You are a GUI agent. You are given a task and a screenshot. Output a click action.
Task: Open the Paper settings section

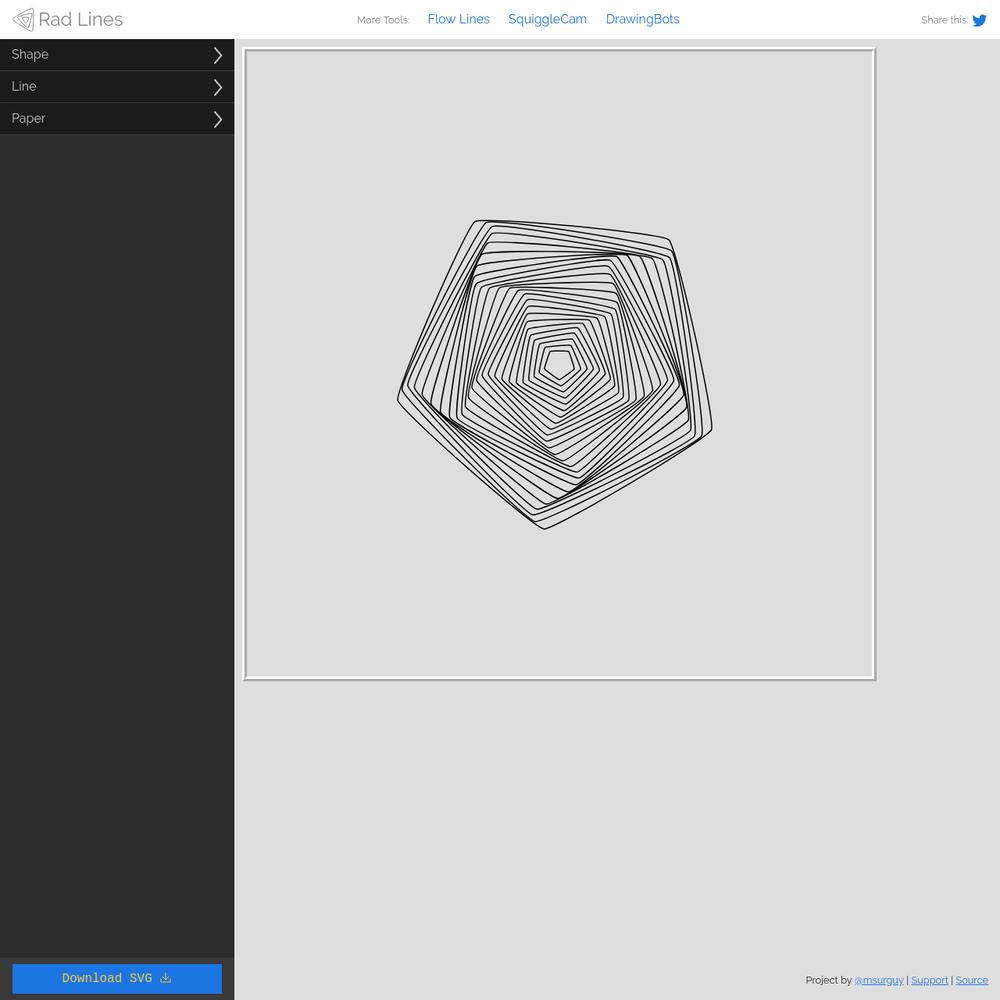click(x=117, y=119)
